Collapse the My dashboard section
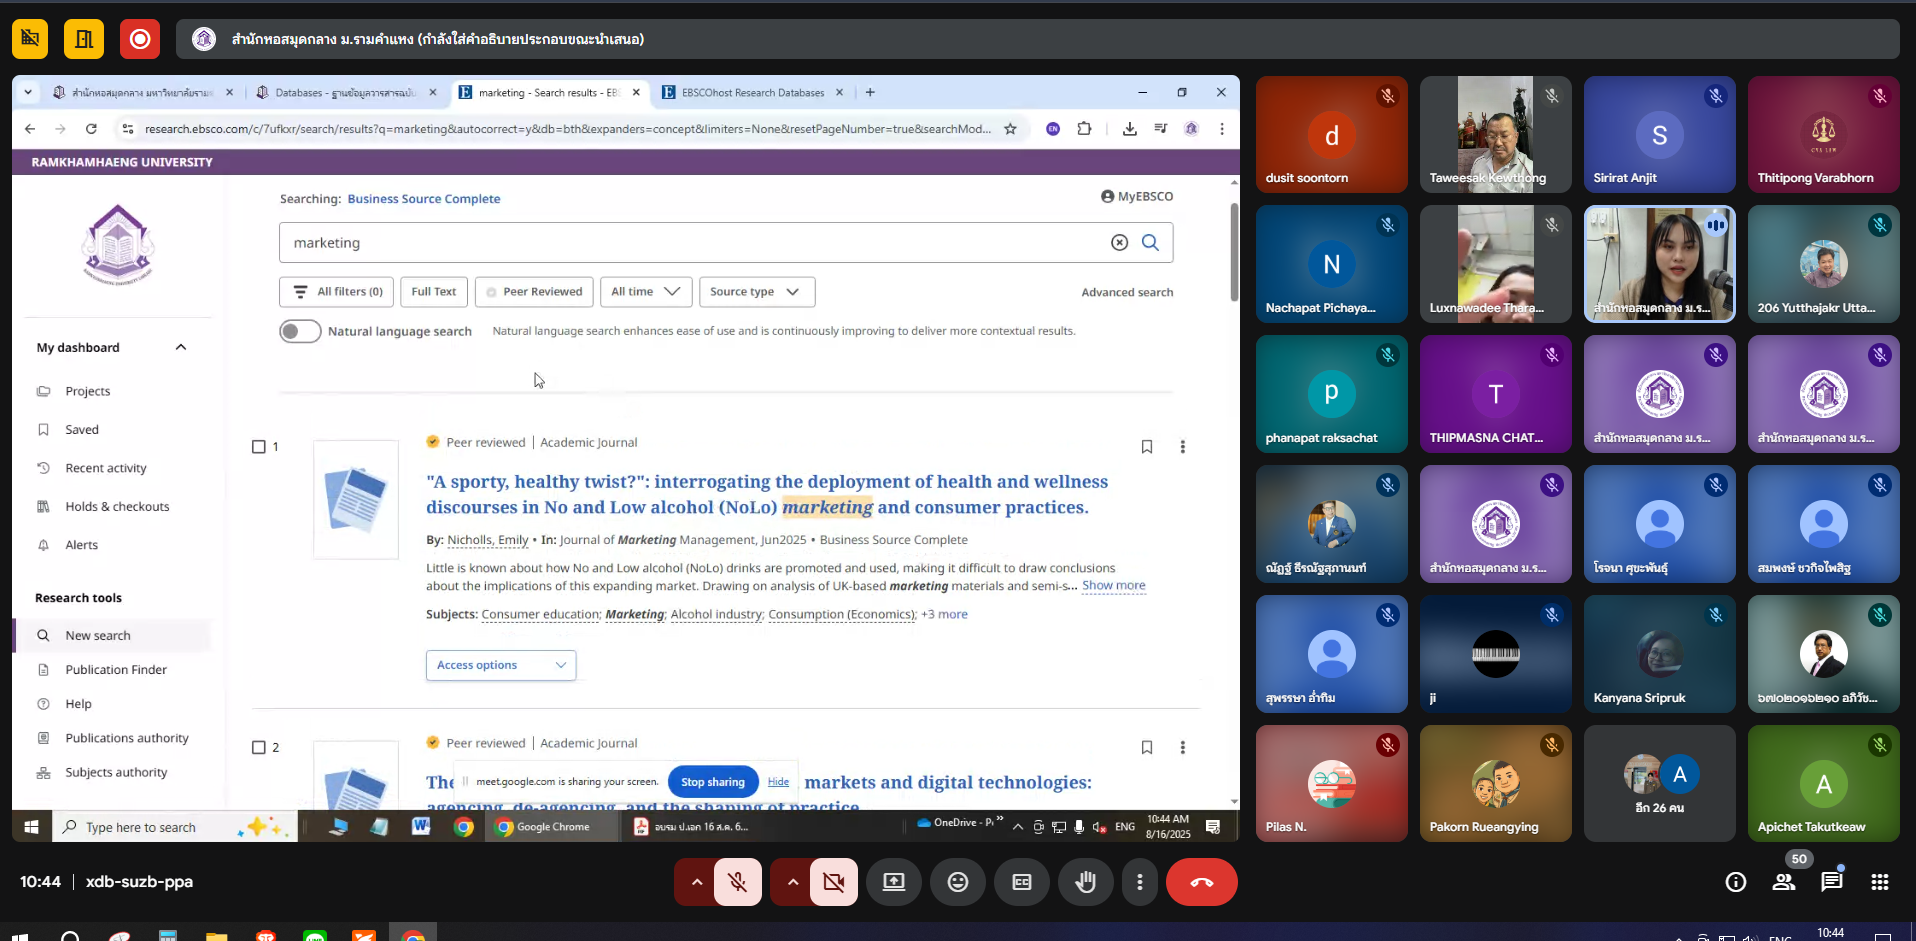Screen dimensions: 1916x941 tap(181, 347)
